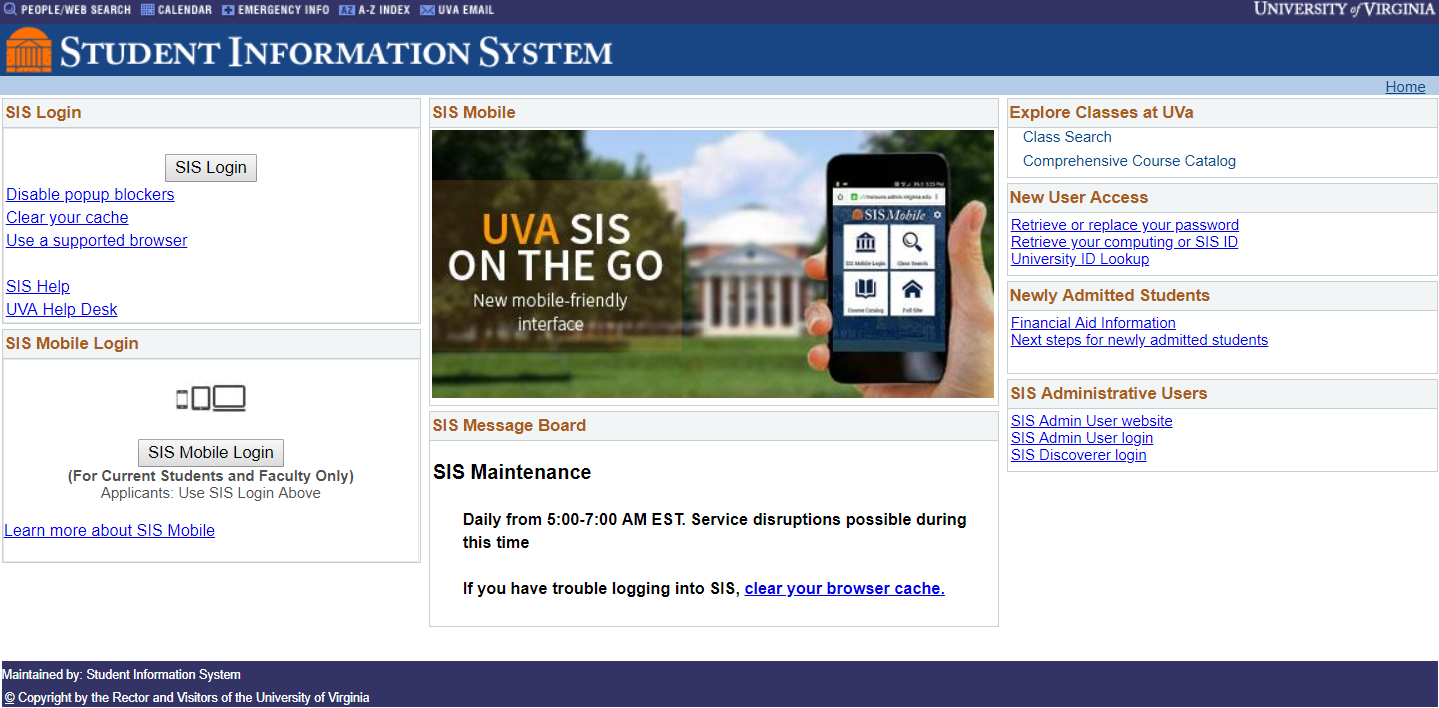Open the People/Web Search text link
The height and width of the screenshot is (708, 1439).
click(75, 10)
